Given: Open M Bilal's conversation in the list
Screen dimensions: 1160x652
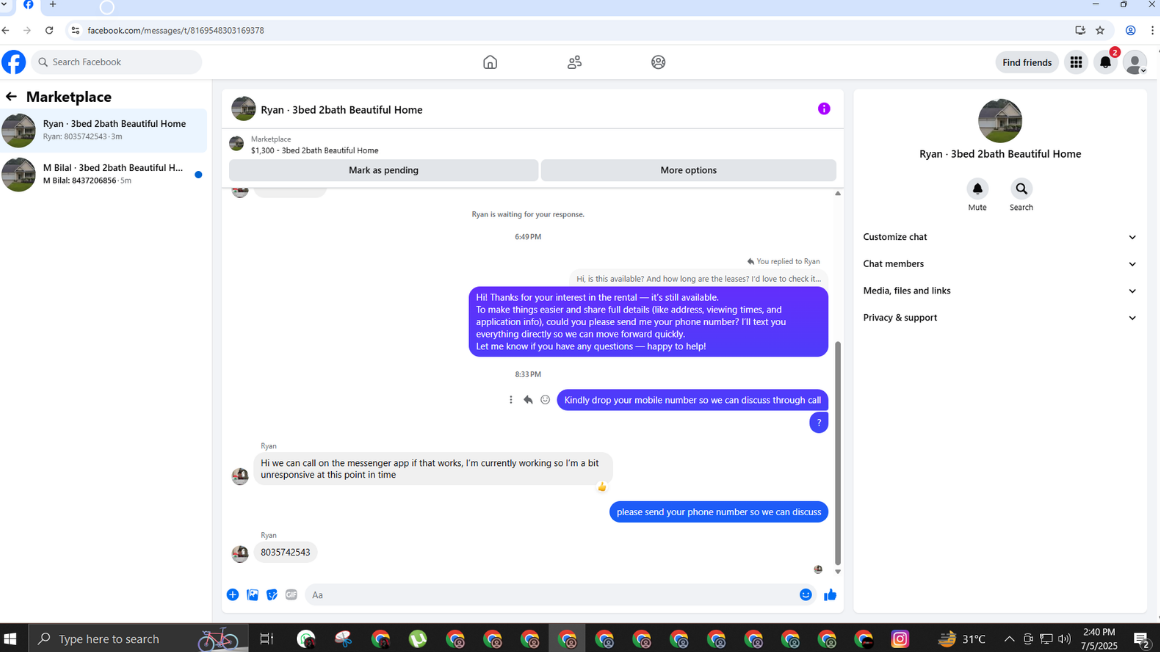Looking at the screenshot, I should pos(104,174).
